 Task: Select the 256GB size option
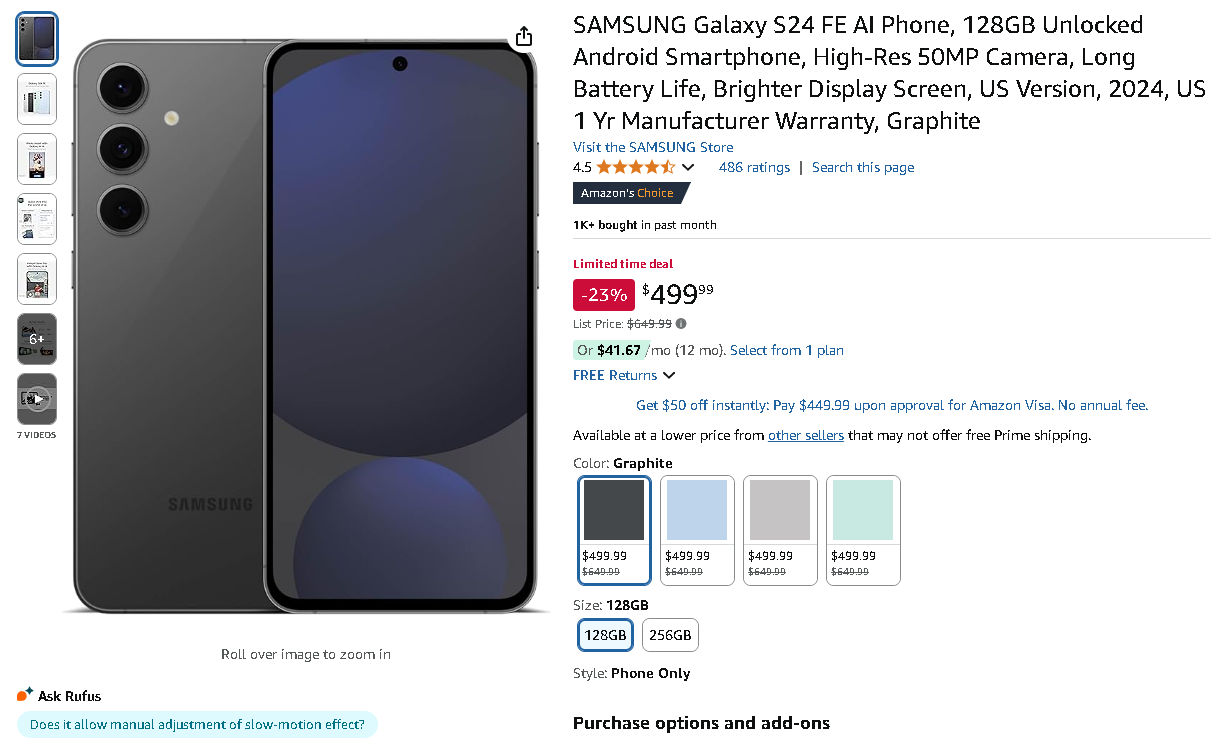[670, 634]
